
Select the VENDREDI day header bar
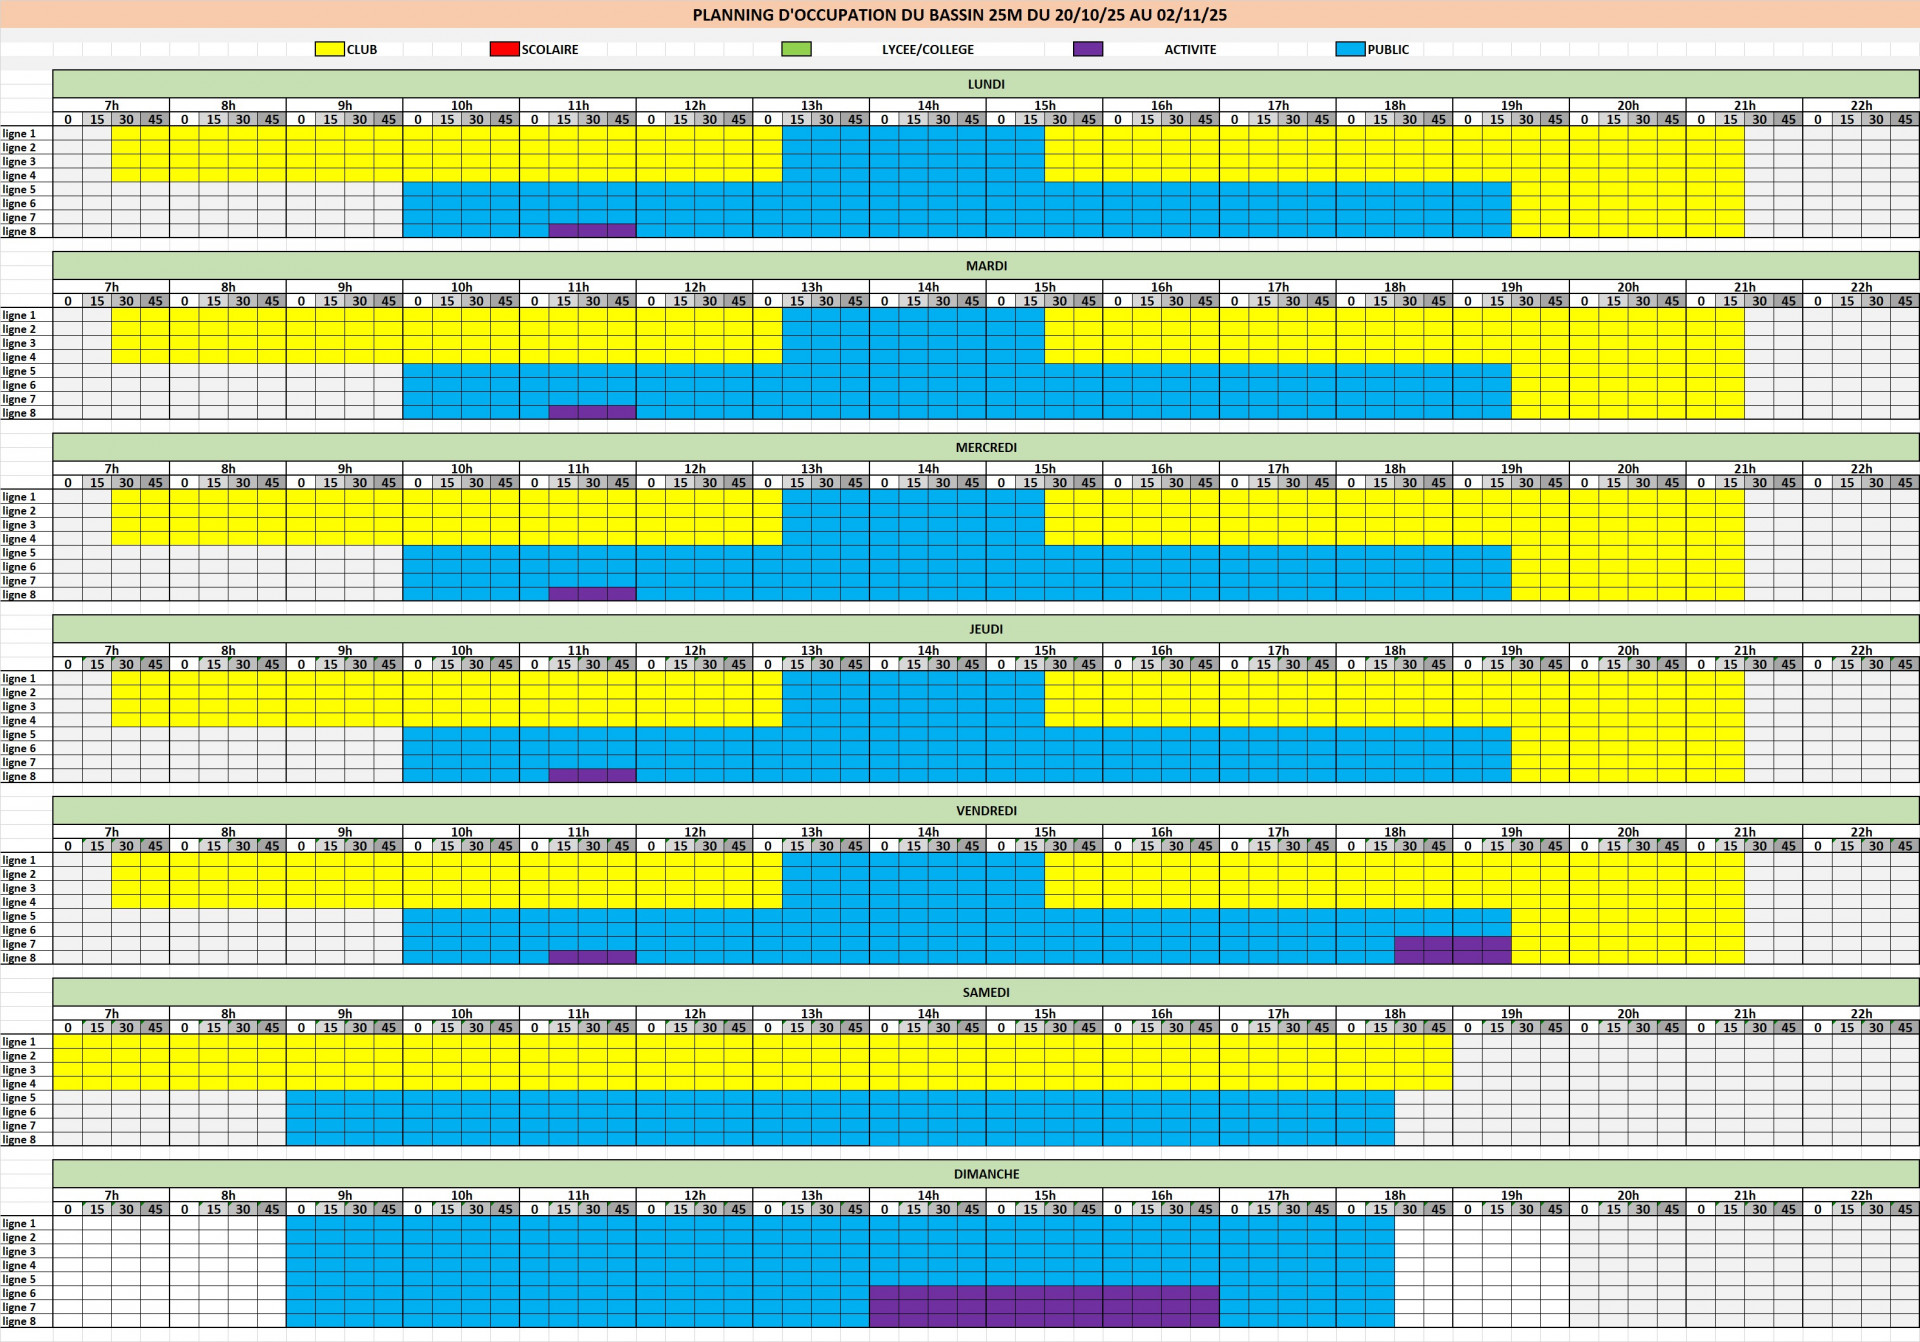pyautogui.click(x=985, y=811)
